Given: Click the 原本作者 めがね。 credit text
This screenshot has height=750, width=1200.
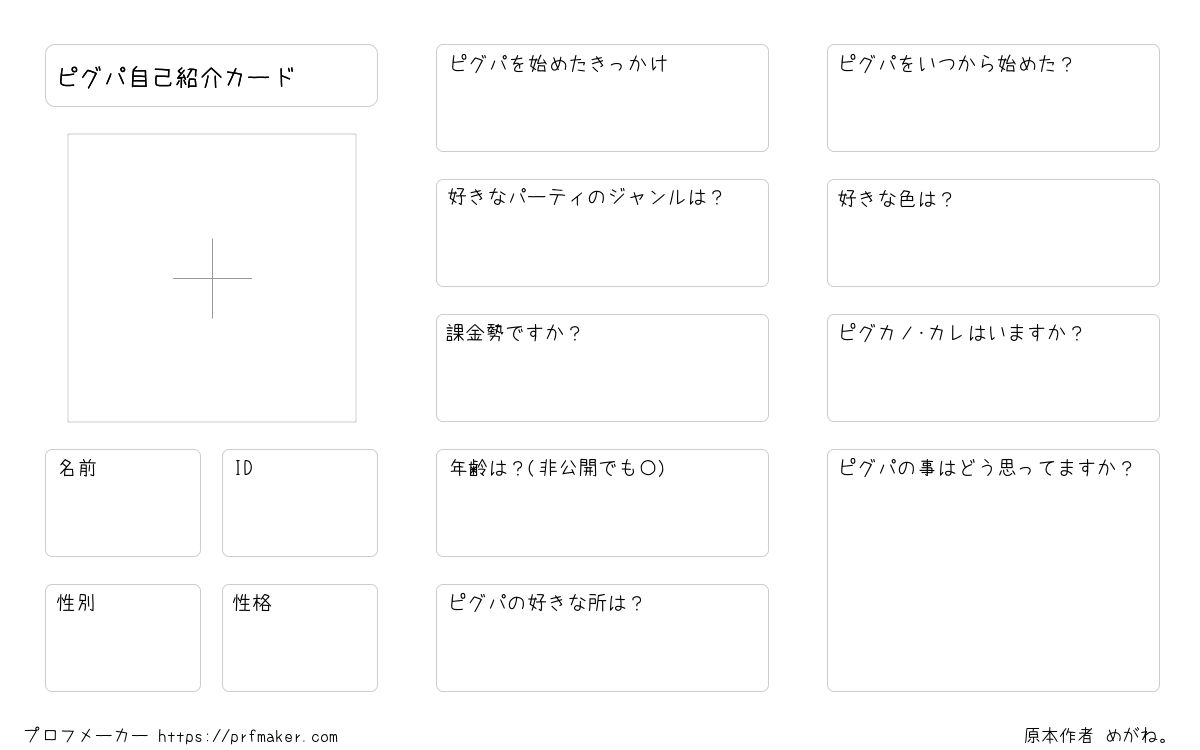Looking at the screenshot, I should click(1096, 736).
